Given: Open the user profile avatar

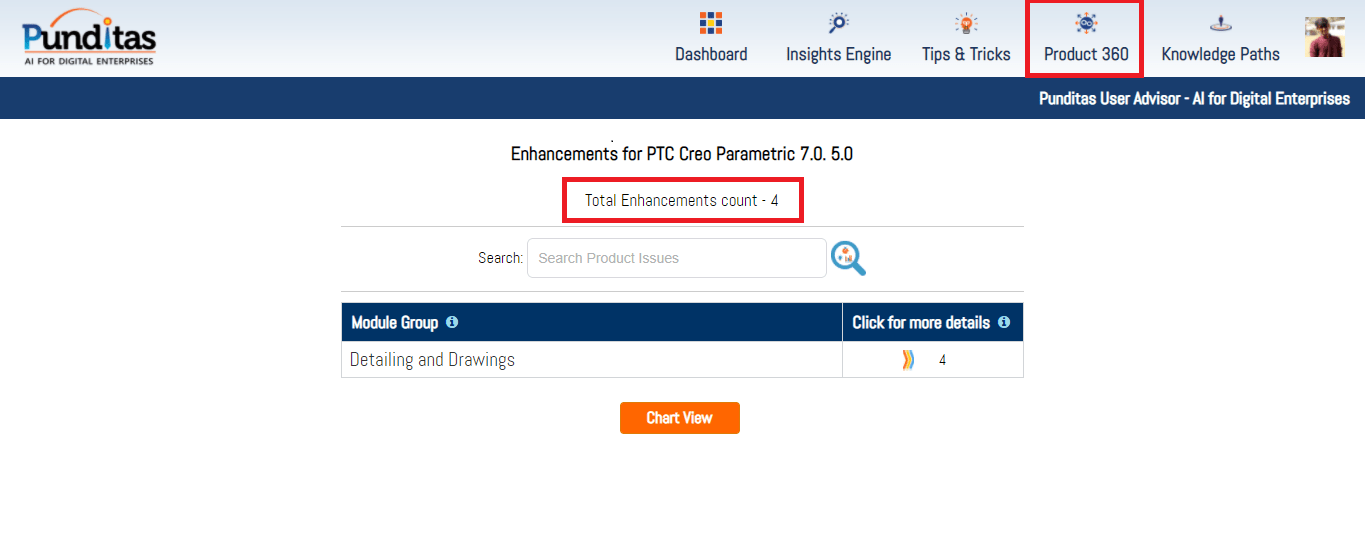Looking at the screenshot, I should click(1325, 37).
